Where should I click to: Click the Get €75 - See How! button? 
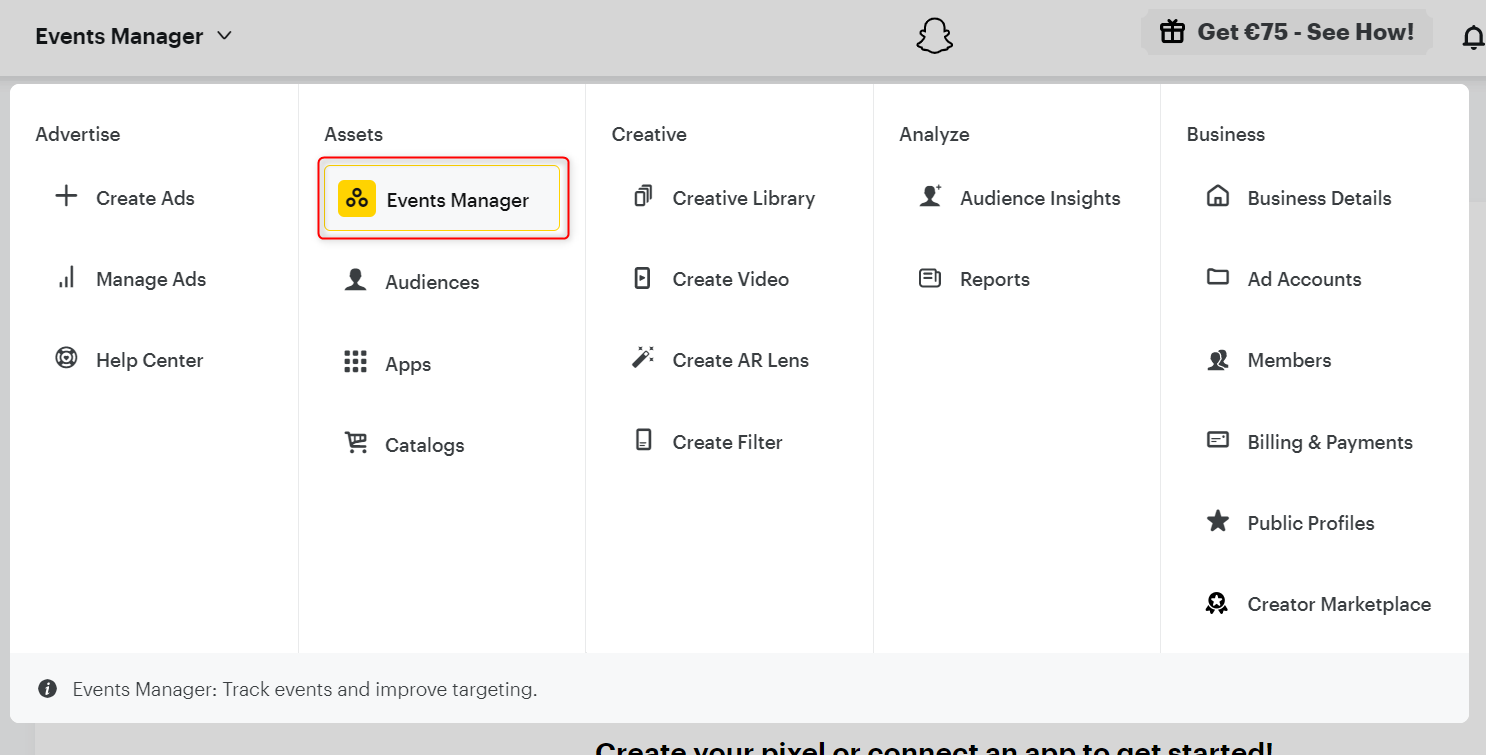coord(1287,32)
